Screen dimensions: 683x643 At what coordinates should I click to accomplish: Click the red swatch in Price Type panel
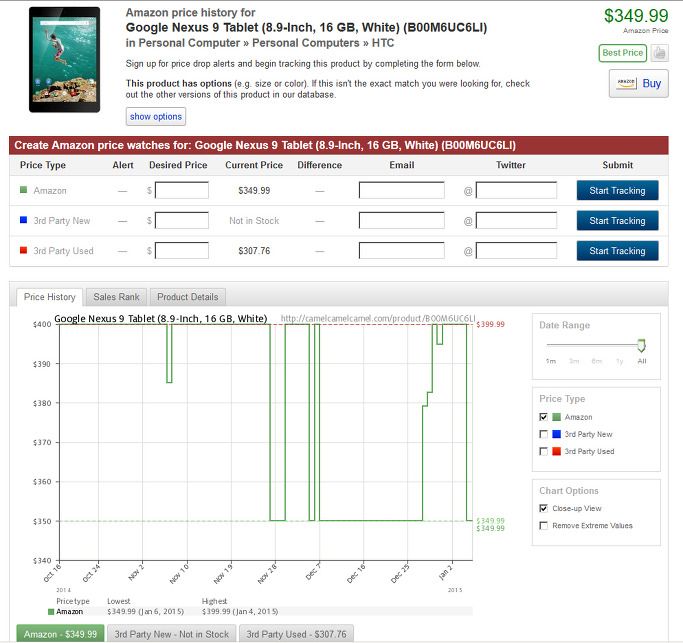click(556, 451)
